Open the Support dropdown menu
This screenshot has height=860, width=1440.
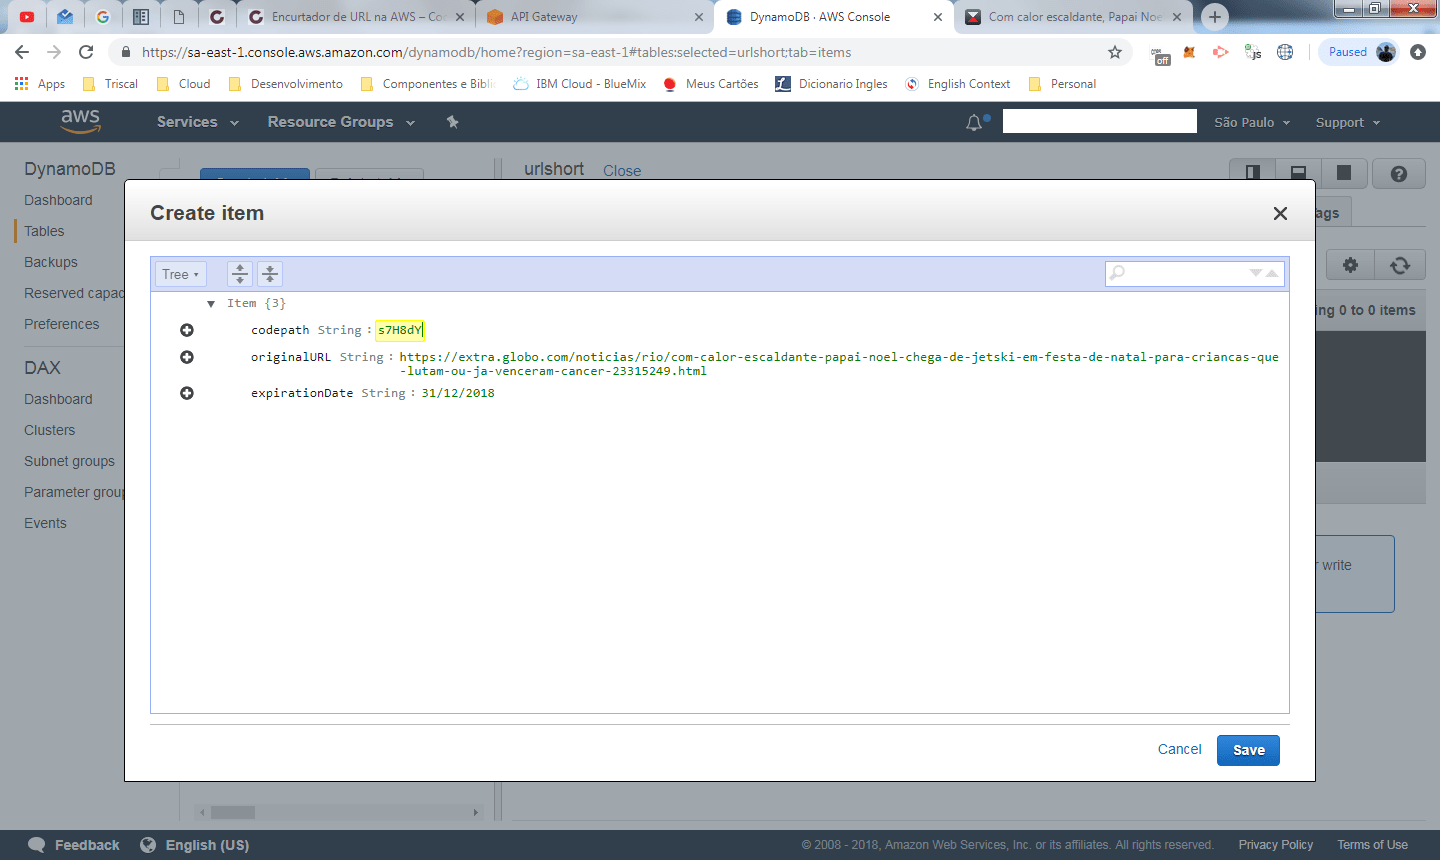point(1348,122)
